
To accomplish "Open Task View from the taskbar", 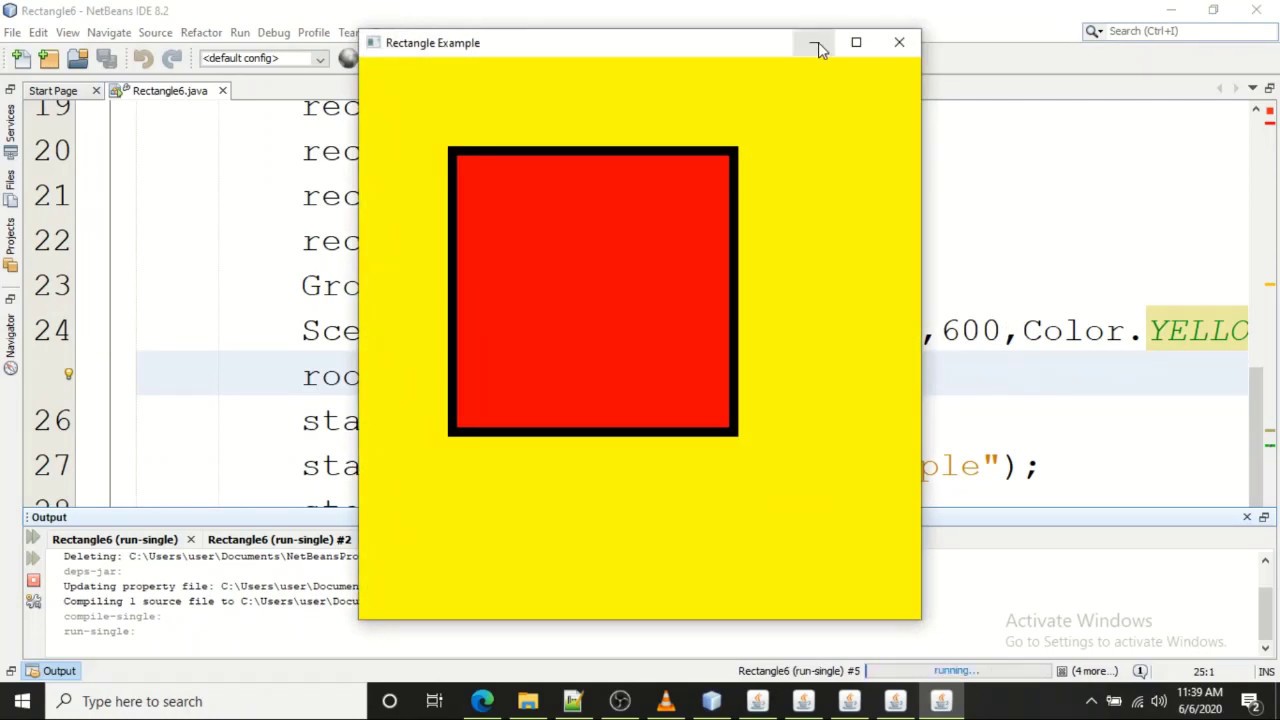I will coord(435,701).
